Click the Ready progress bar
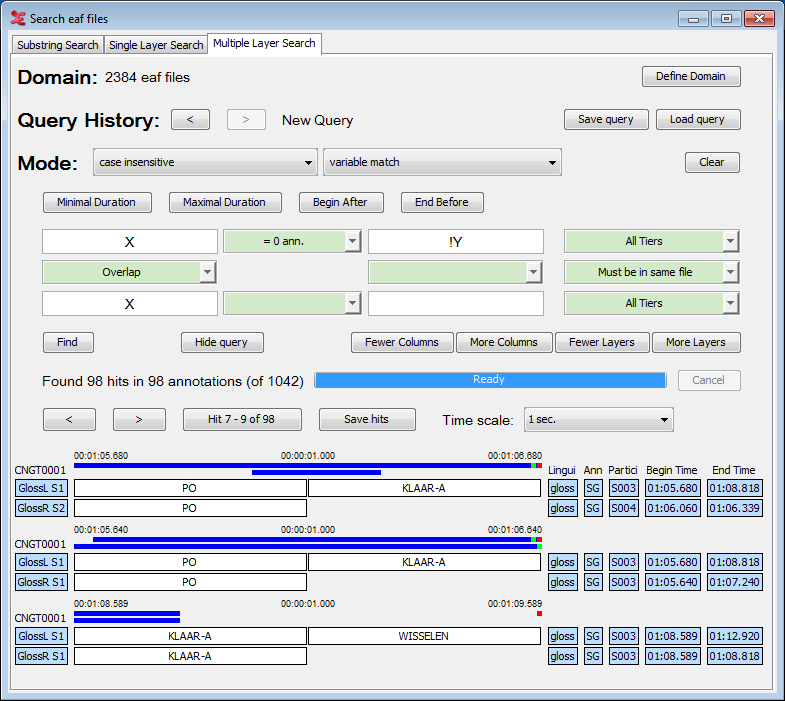785x701 pixels. pos(490,380)
